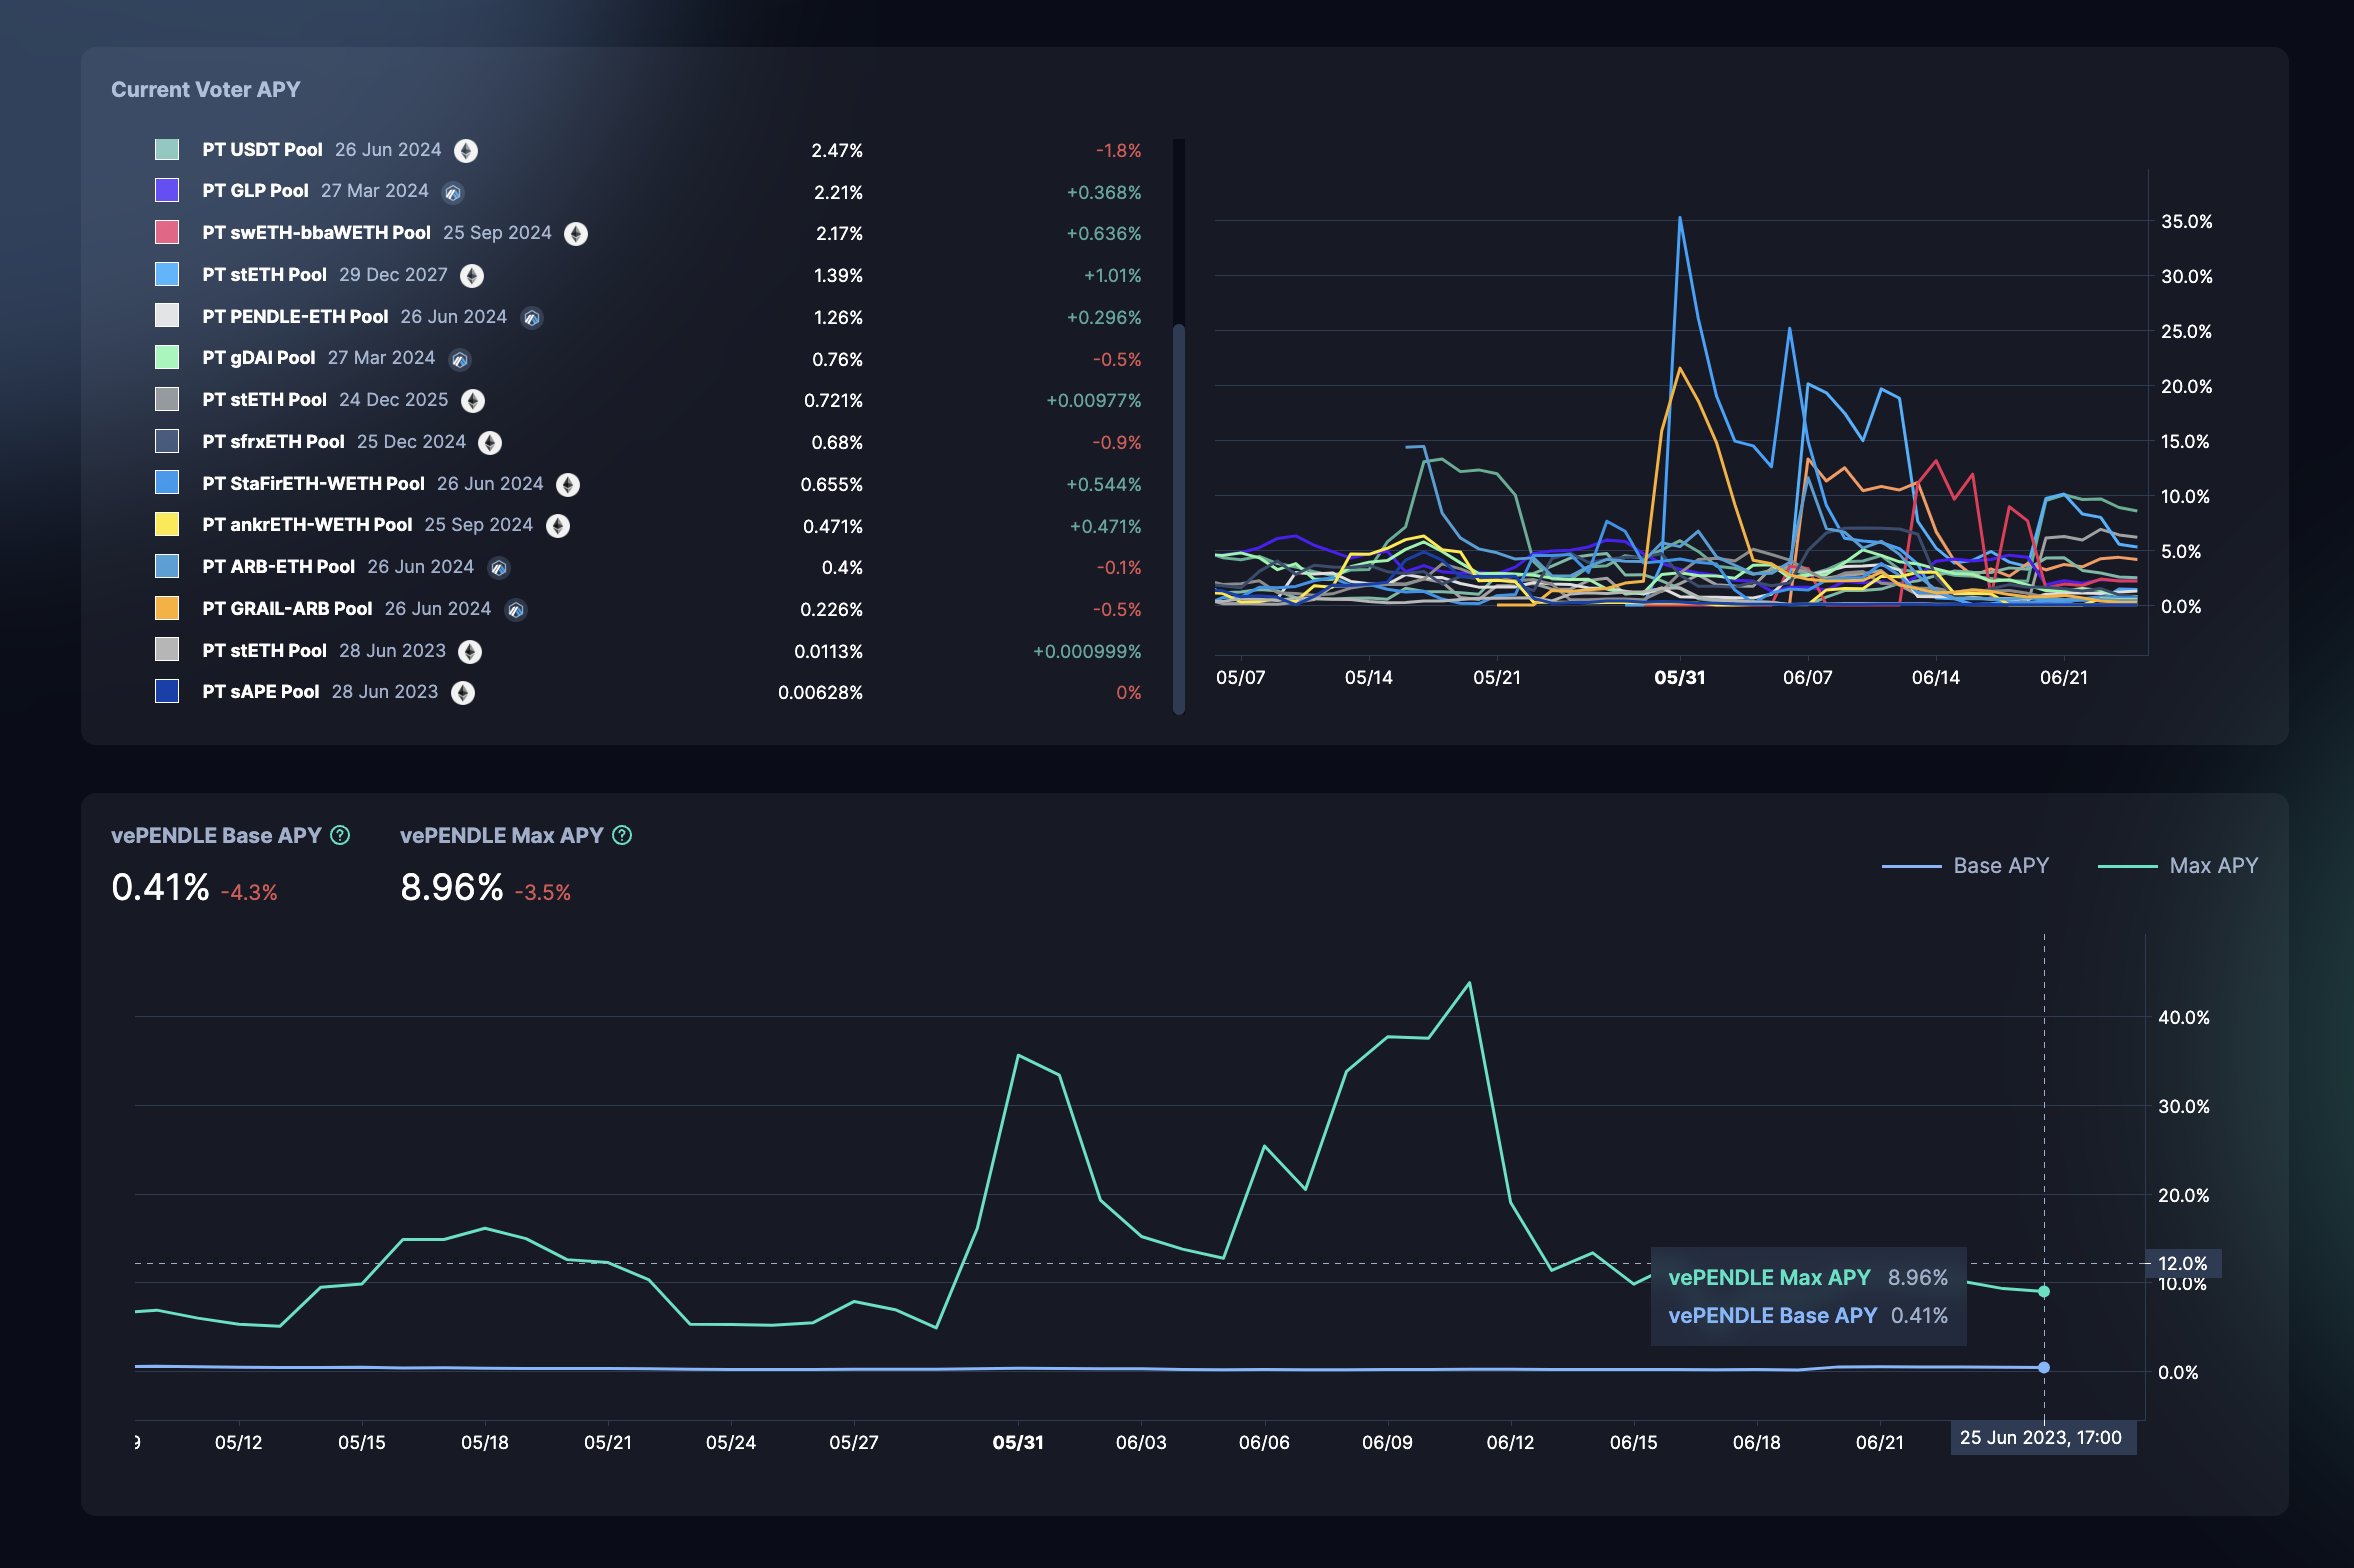Click the 06/21 label on the Voter APY chart
The image size is (2354, 1568).
pos(2063,678)
